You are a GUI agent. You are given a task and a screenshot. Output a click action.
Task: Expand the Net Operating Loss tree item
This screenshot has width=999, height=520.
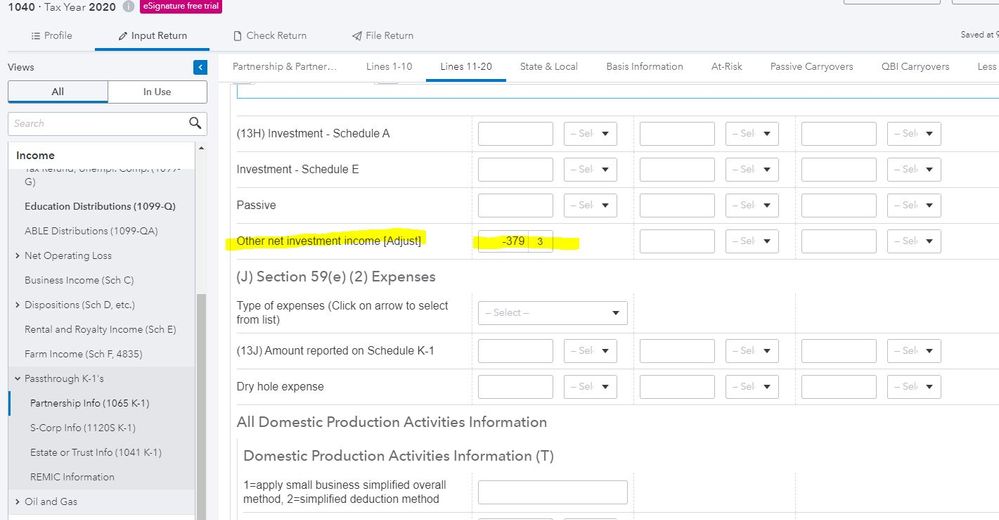(18, 256)
